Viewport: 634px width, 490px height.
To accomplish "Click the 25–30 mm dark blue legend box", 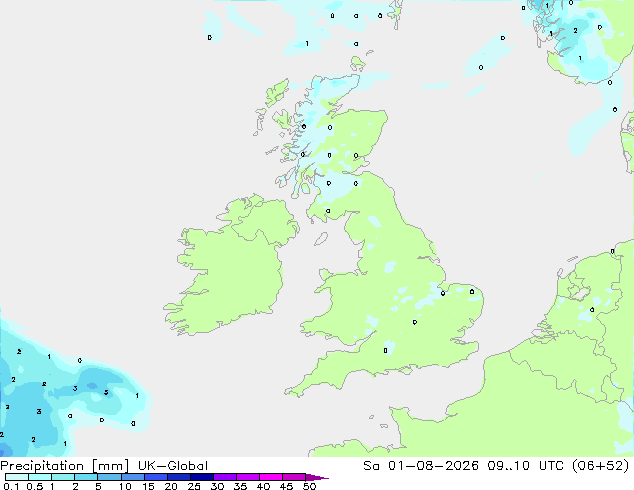I will pyautogui.click(x=202, y=477).
